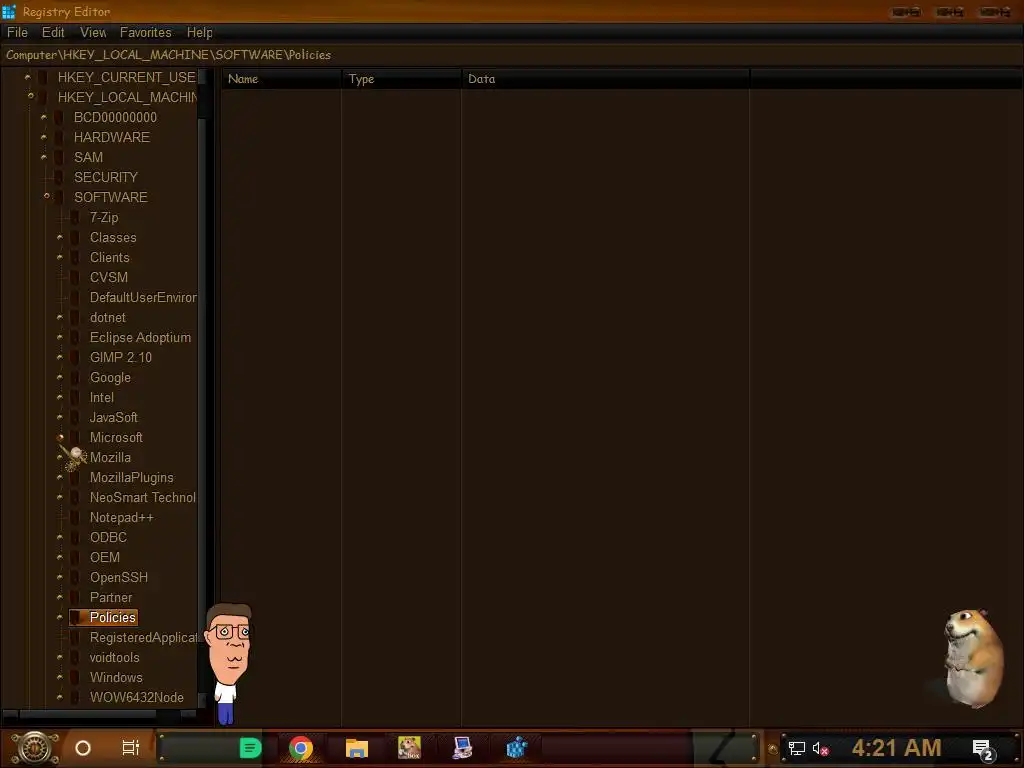Click the hamster Box app taskbar icon

(x=409, y=747)
